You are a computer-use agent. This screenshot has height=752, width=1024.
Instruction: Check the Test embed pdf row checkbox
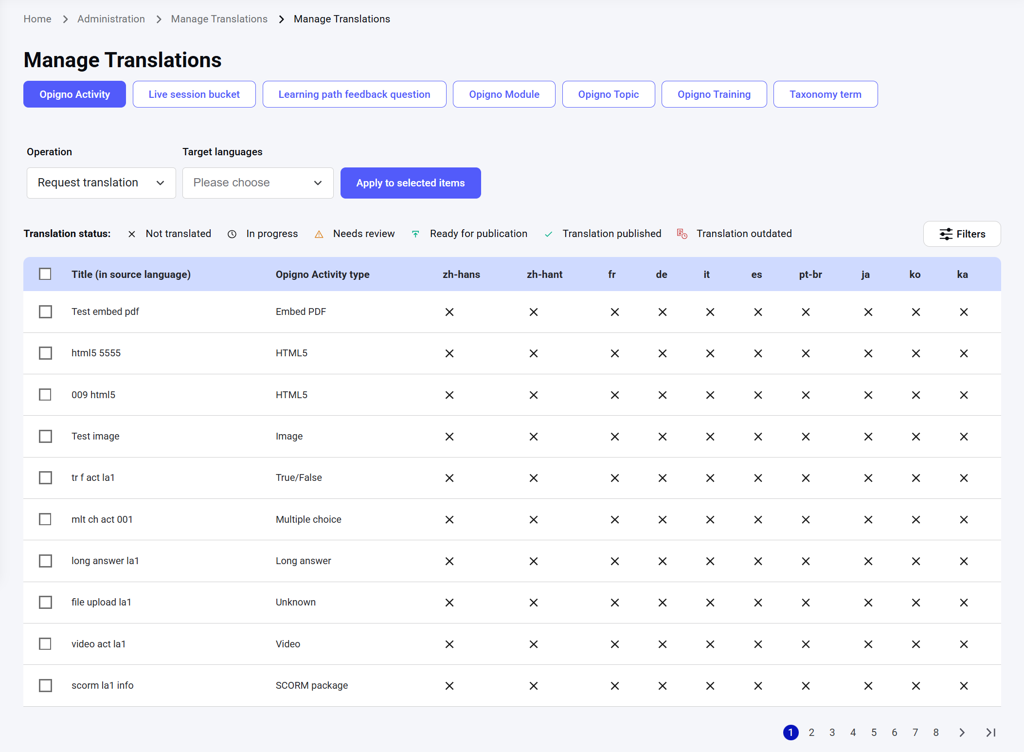(x=45, y=312)
